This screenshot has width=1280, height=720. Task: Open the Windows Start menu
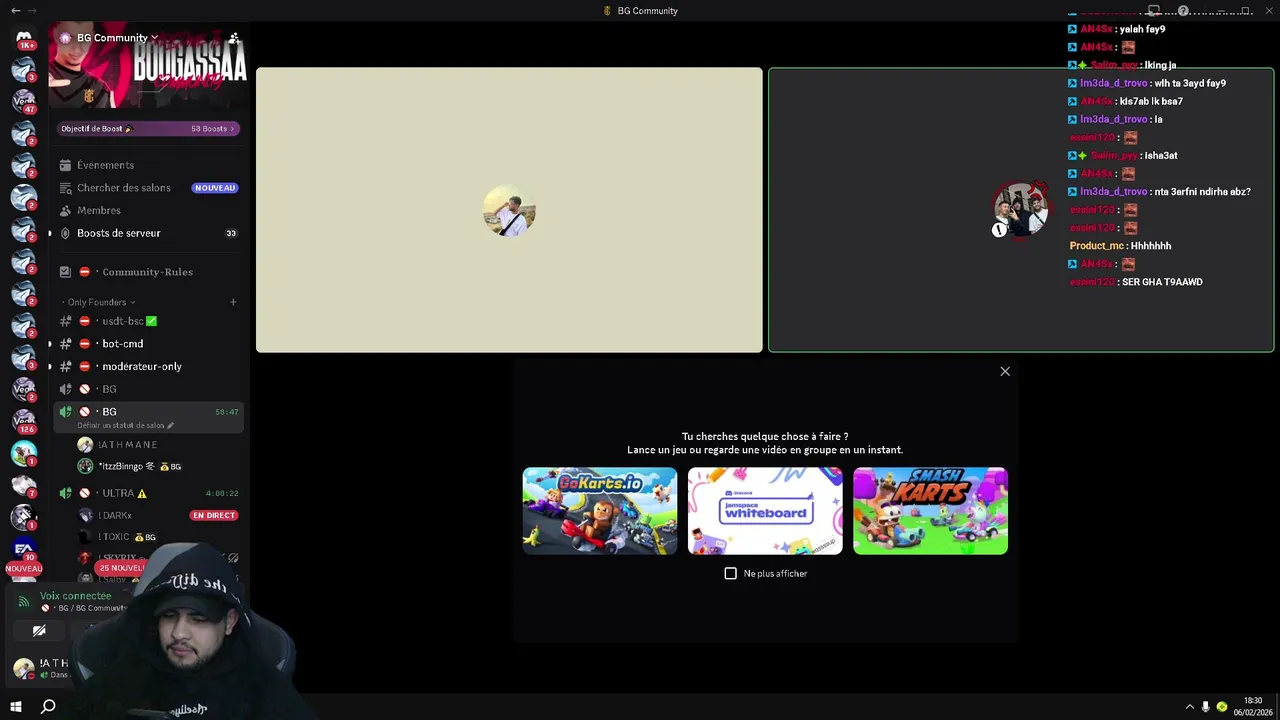pos(16,706)
